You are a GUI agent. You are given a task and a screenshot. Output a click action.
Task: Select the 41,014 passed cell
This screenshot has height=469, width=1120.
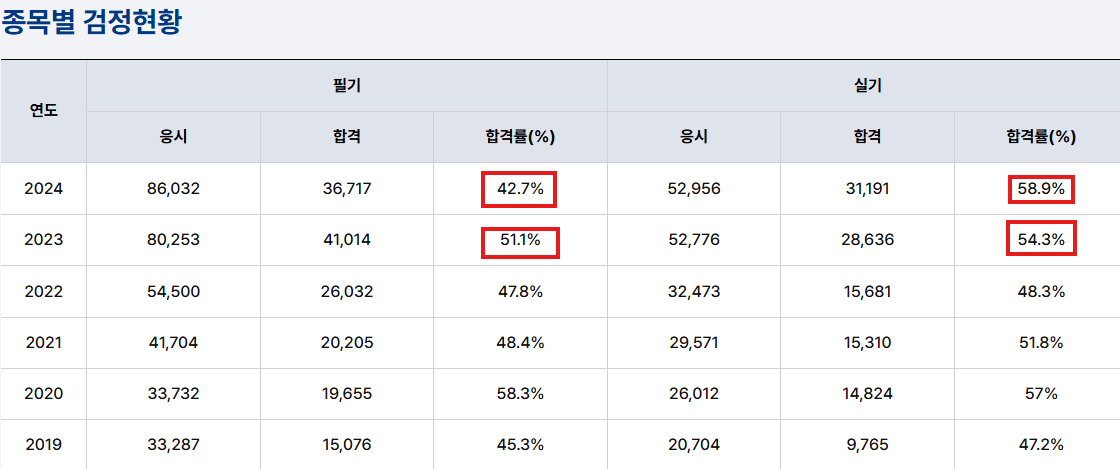pyautogui.click(x=347, y=241)
